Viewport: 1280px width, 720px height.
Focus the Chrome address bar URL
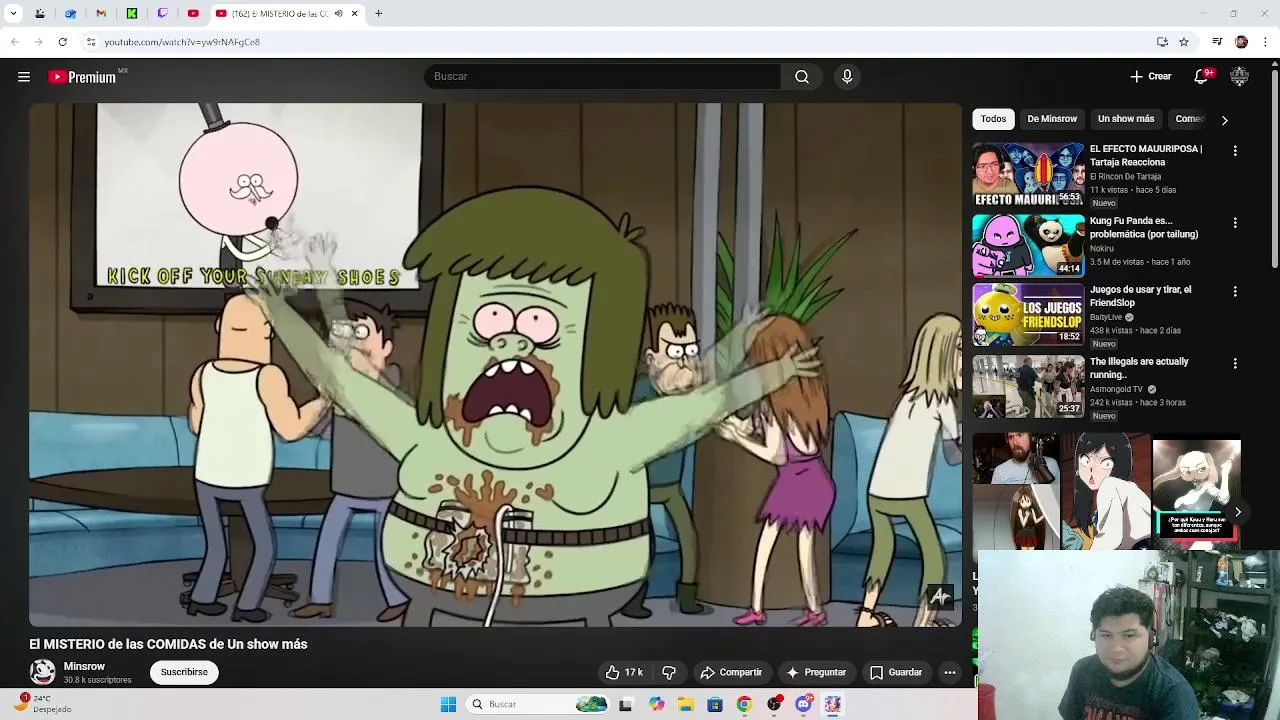coord(181,42)
